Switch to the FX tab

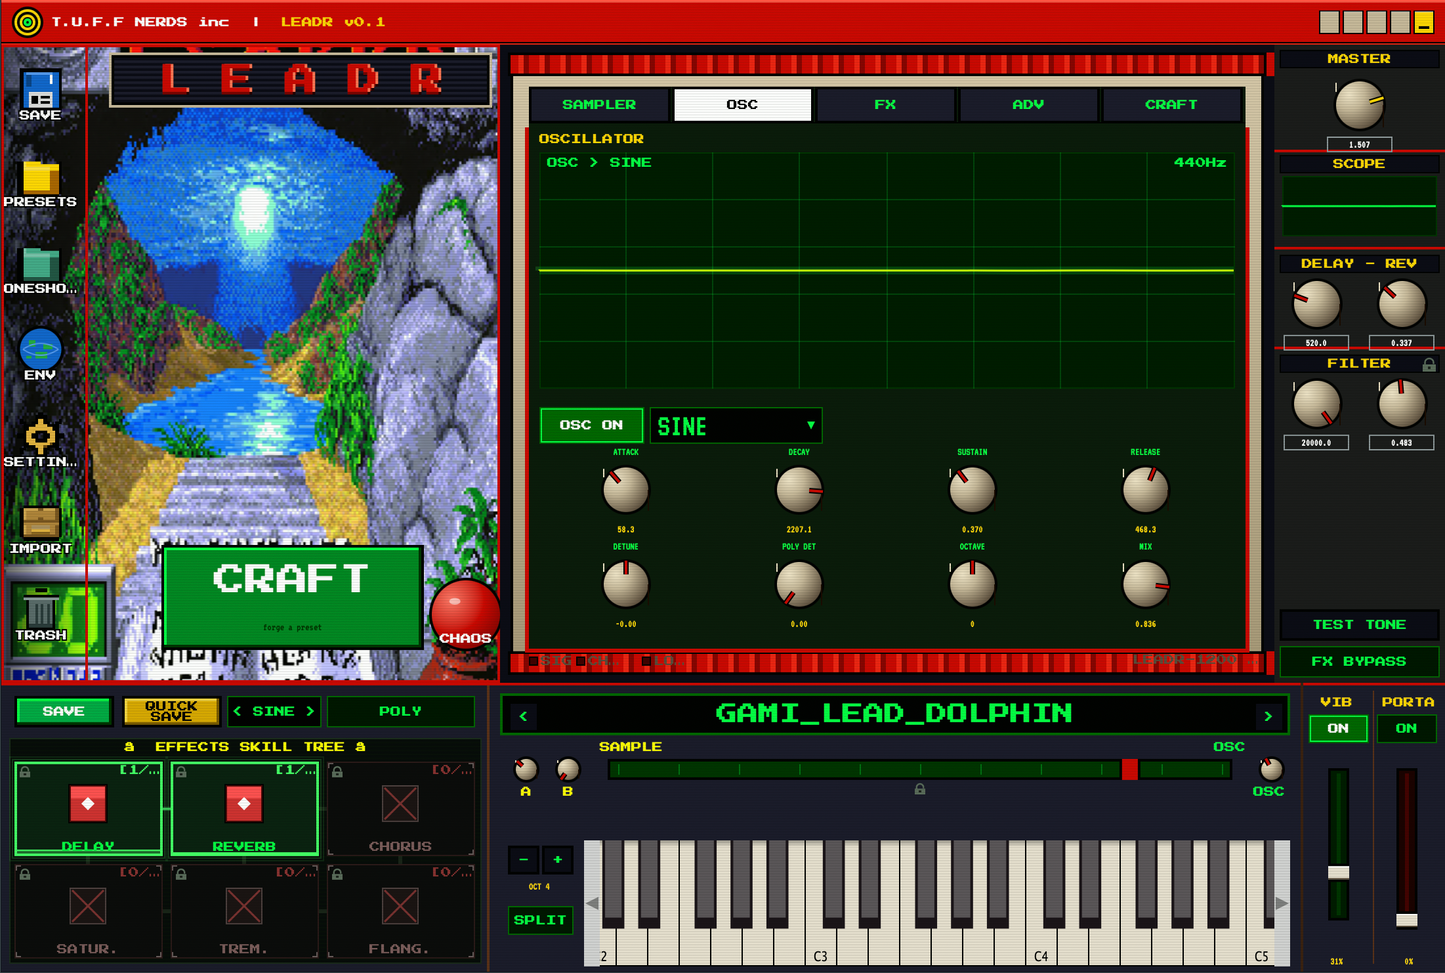[x=885, y=104]
